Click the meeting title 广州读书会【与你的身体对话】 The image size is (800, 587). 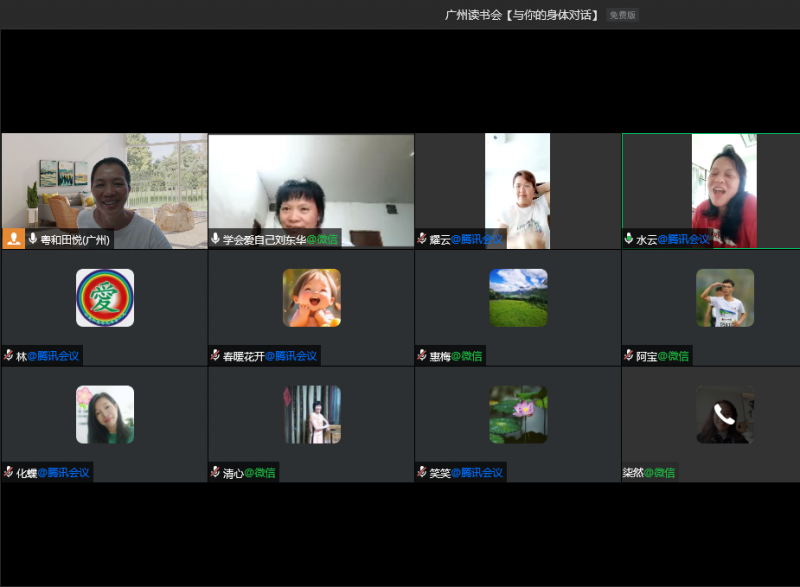(x=522, y=15)
